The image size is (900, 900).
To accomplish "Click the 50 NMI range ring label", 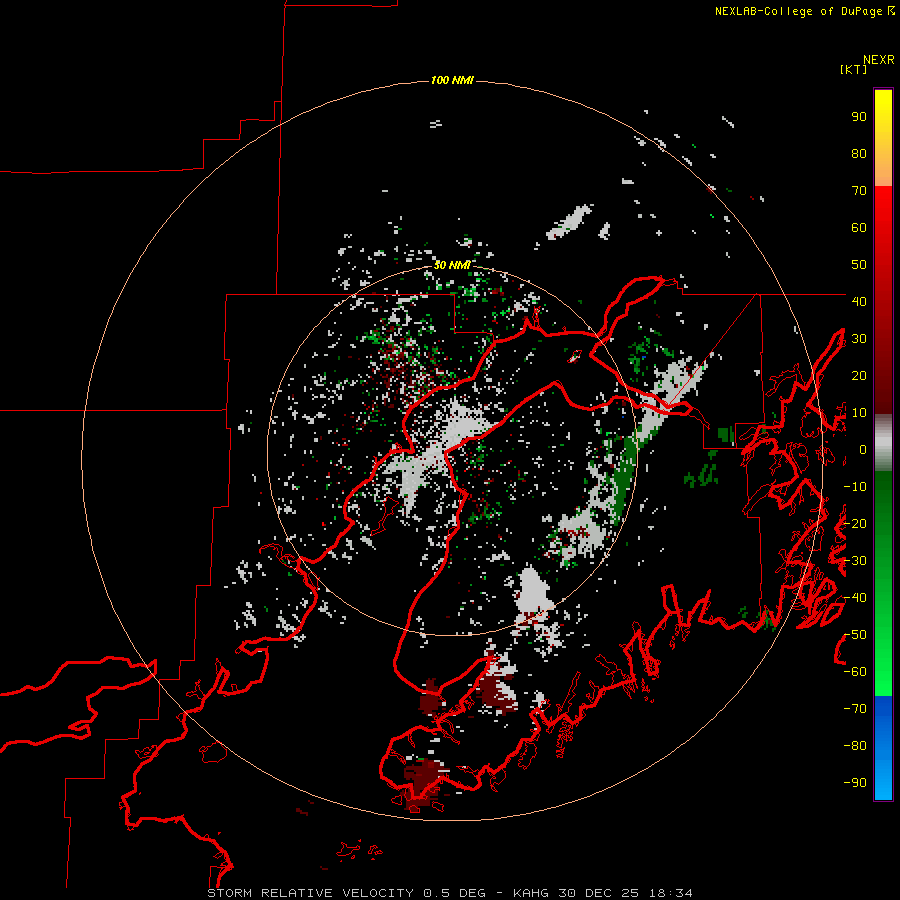I will click(x=452, y=265).
